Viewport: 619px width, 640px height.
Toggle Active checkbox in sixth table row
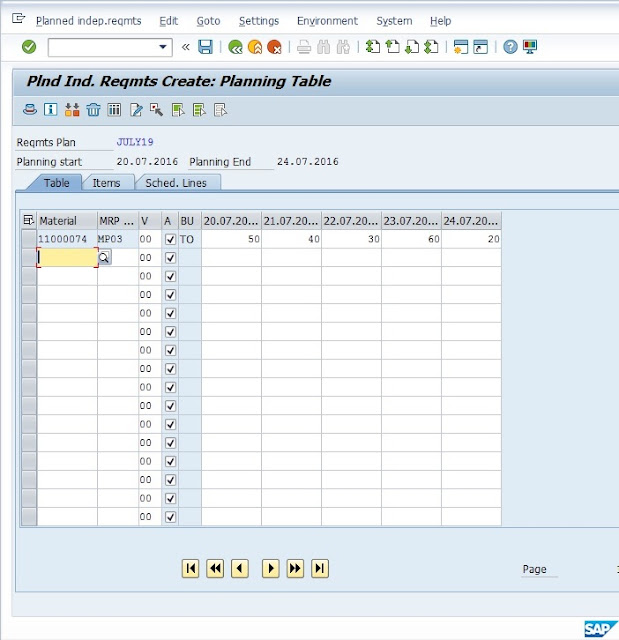(170, 332)
